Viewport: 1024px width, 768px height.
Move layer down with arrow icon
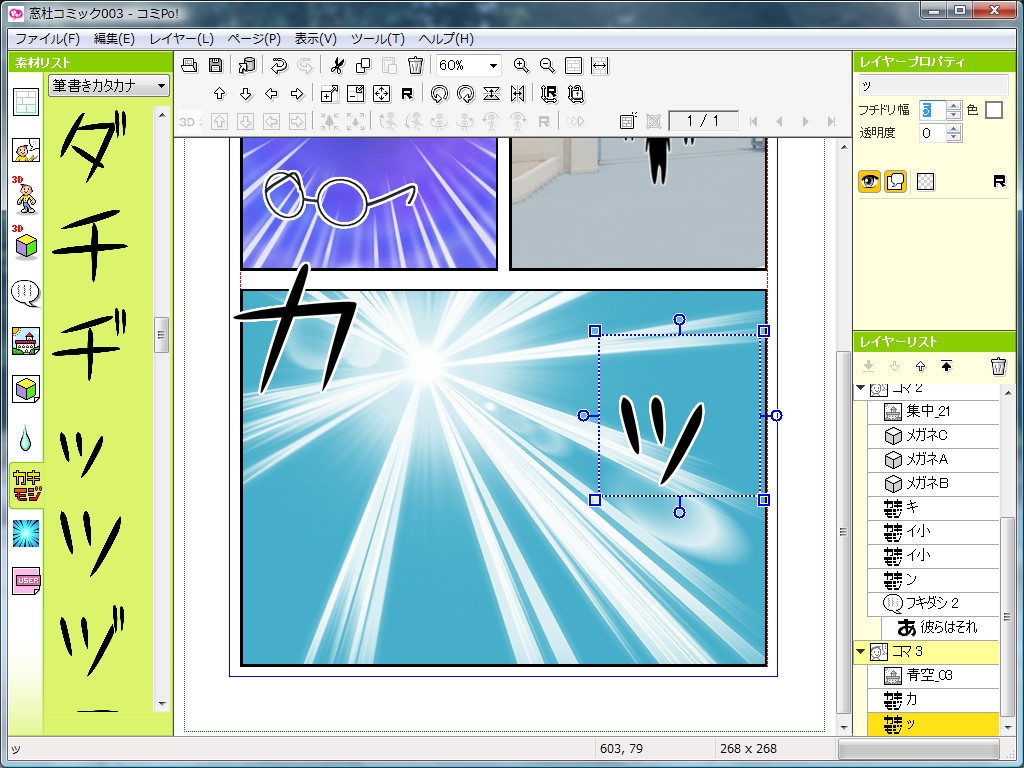246,94
